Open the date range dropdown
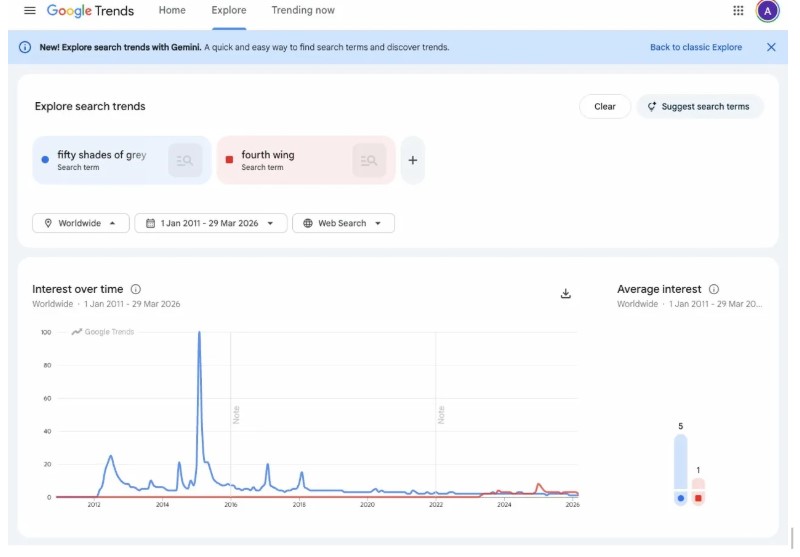The image size is (800, 557). click(211, 223)
